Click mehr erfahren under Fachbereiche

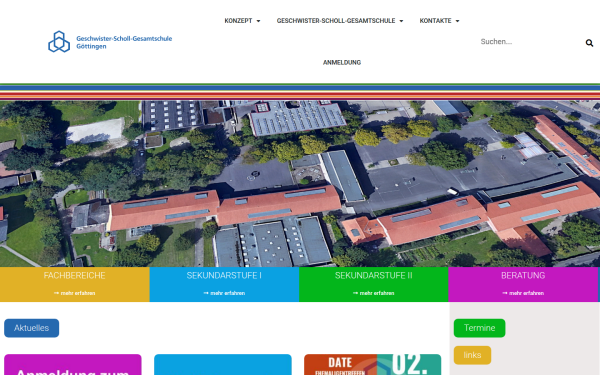(x=75, y=293)
